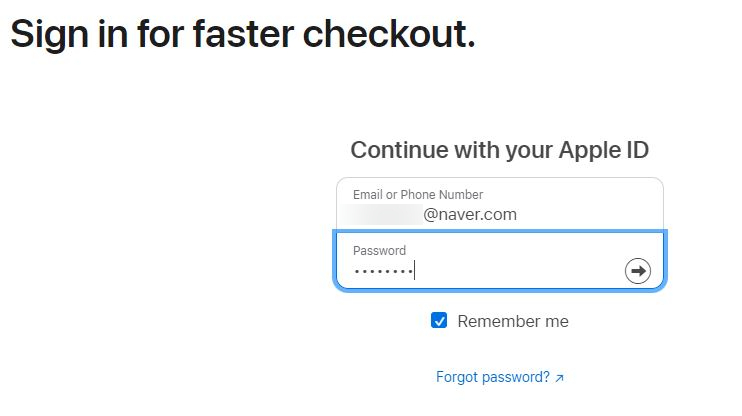Open the "Forgot password?" link
The height and width of the screenshot is (416, 742).
(x=493, y=377)
